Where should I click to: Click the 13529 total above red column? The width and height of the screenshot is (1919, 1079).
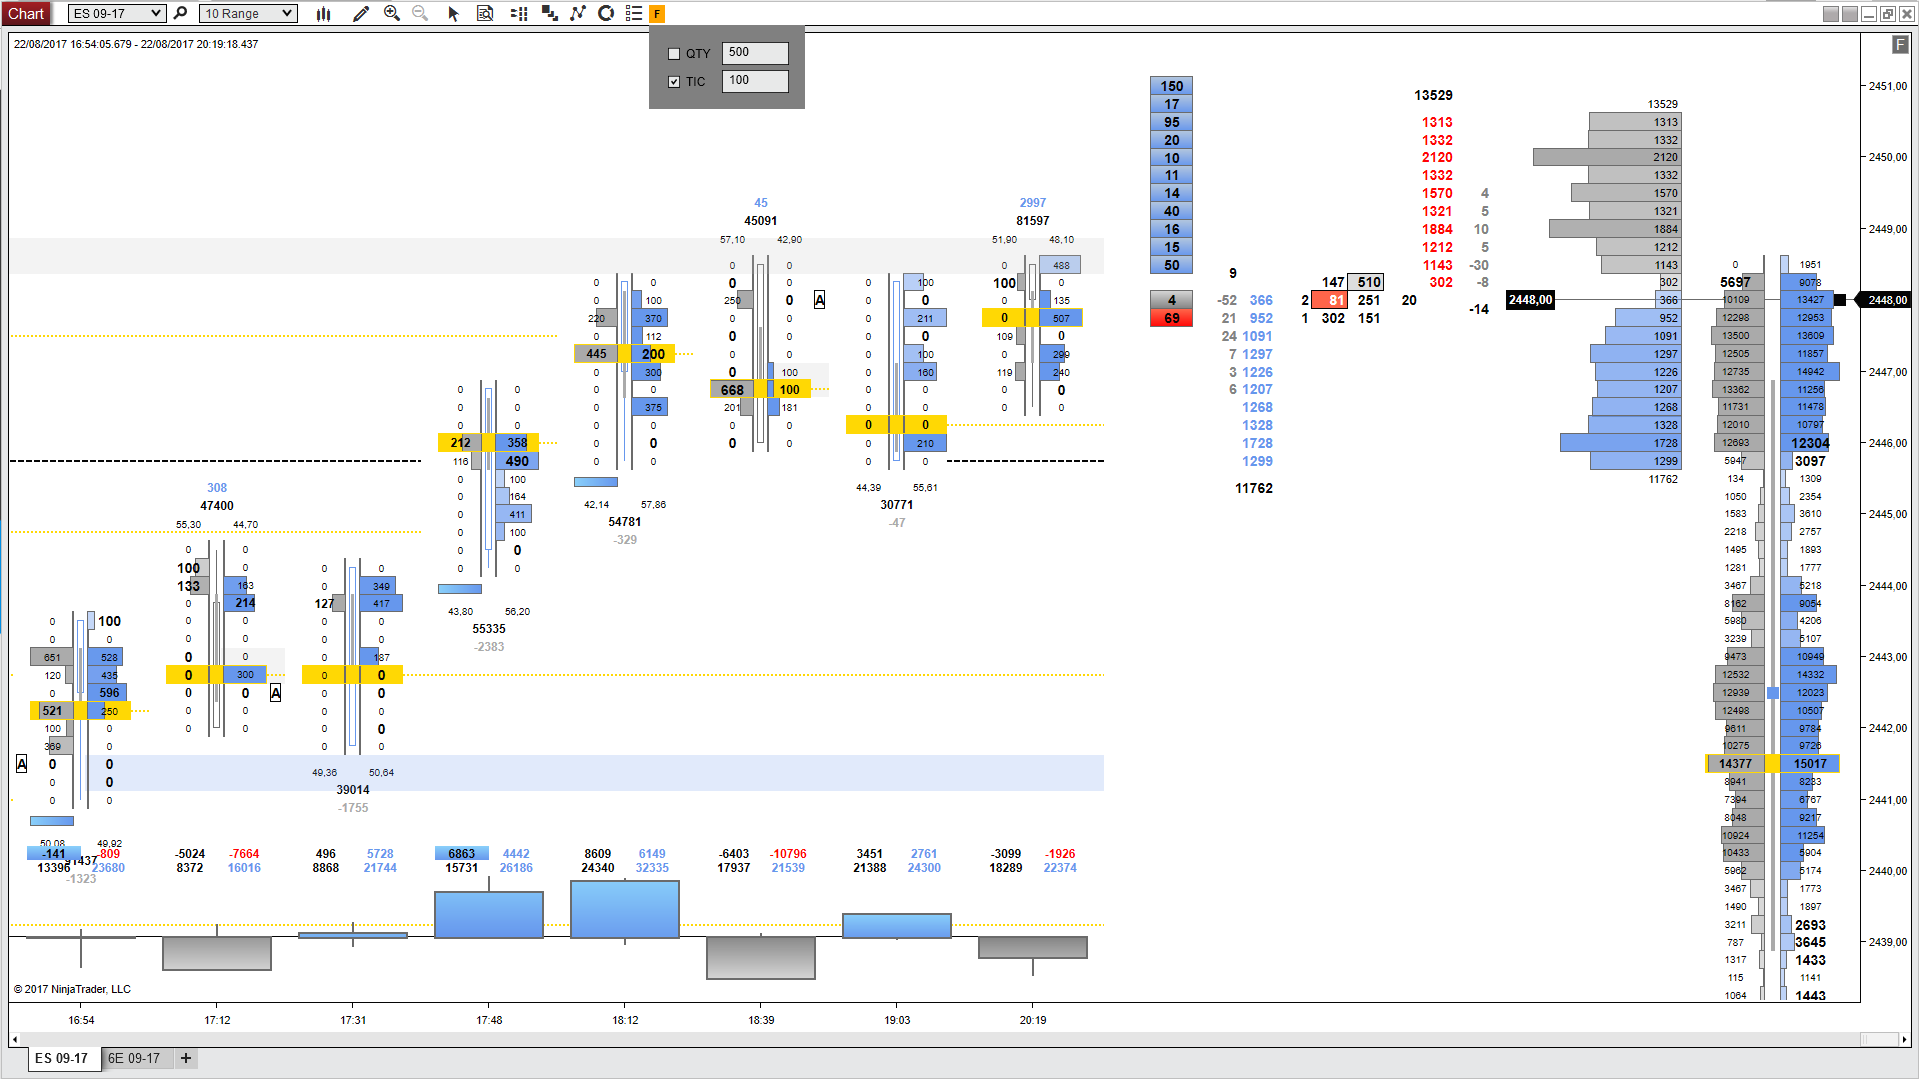pos(1433,95)
